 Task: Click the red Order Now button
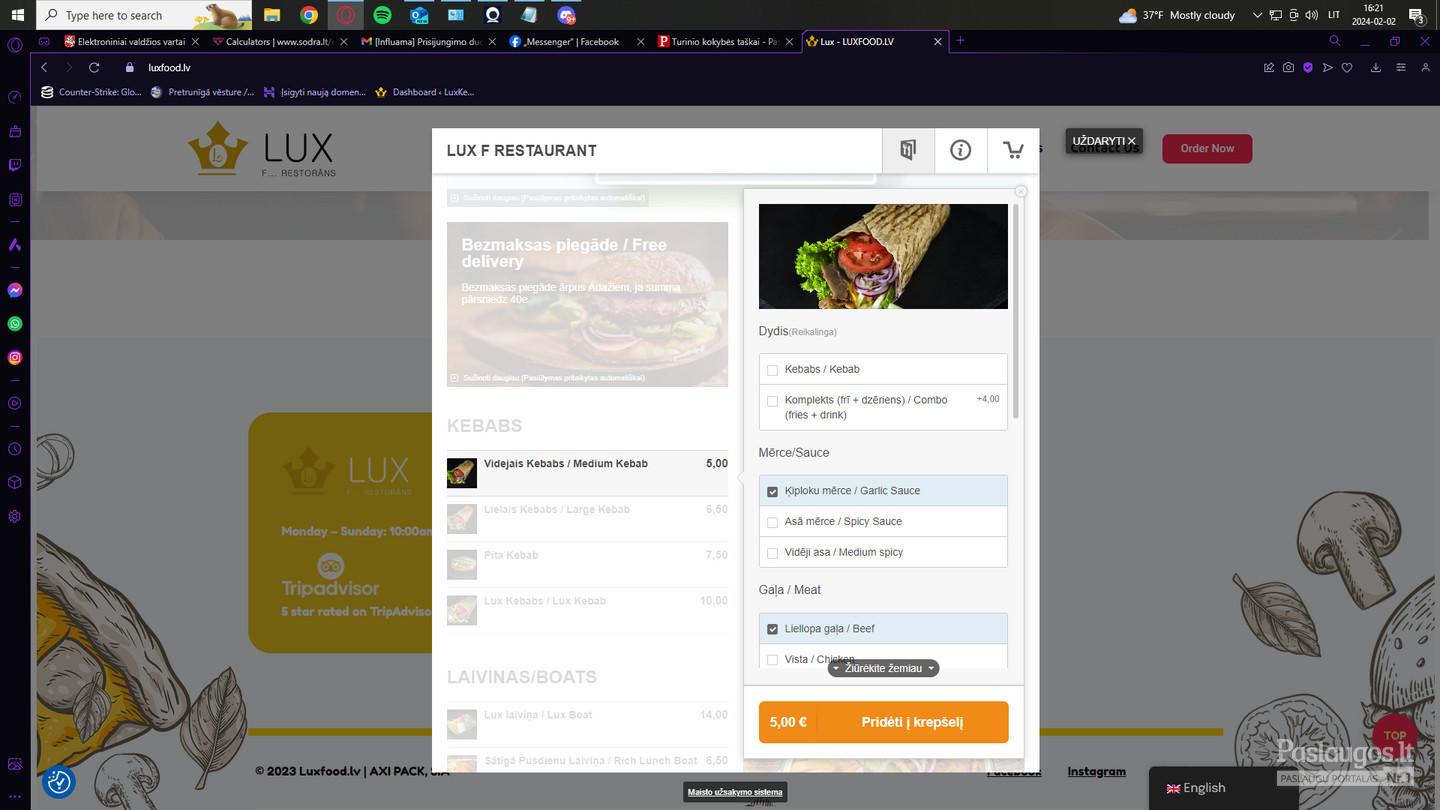[1207, 148]
